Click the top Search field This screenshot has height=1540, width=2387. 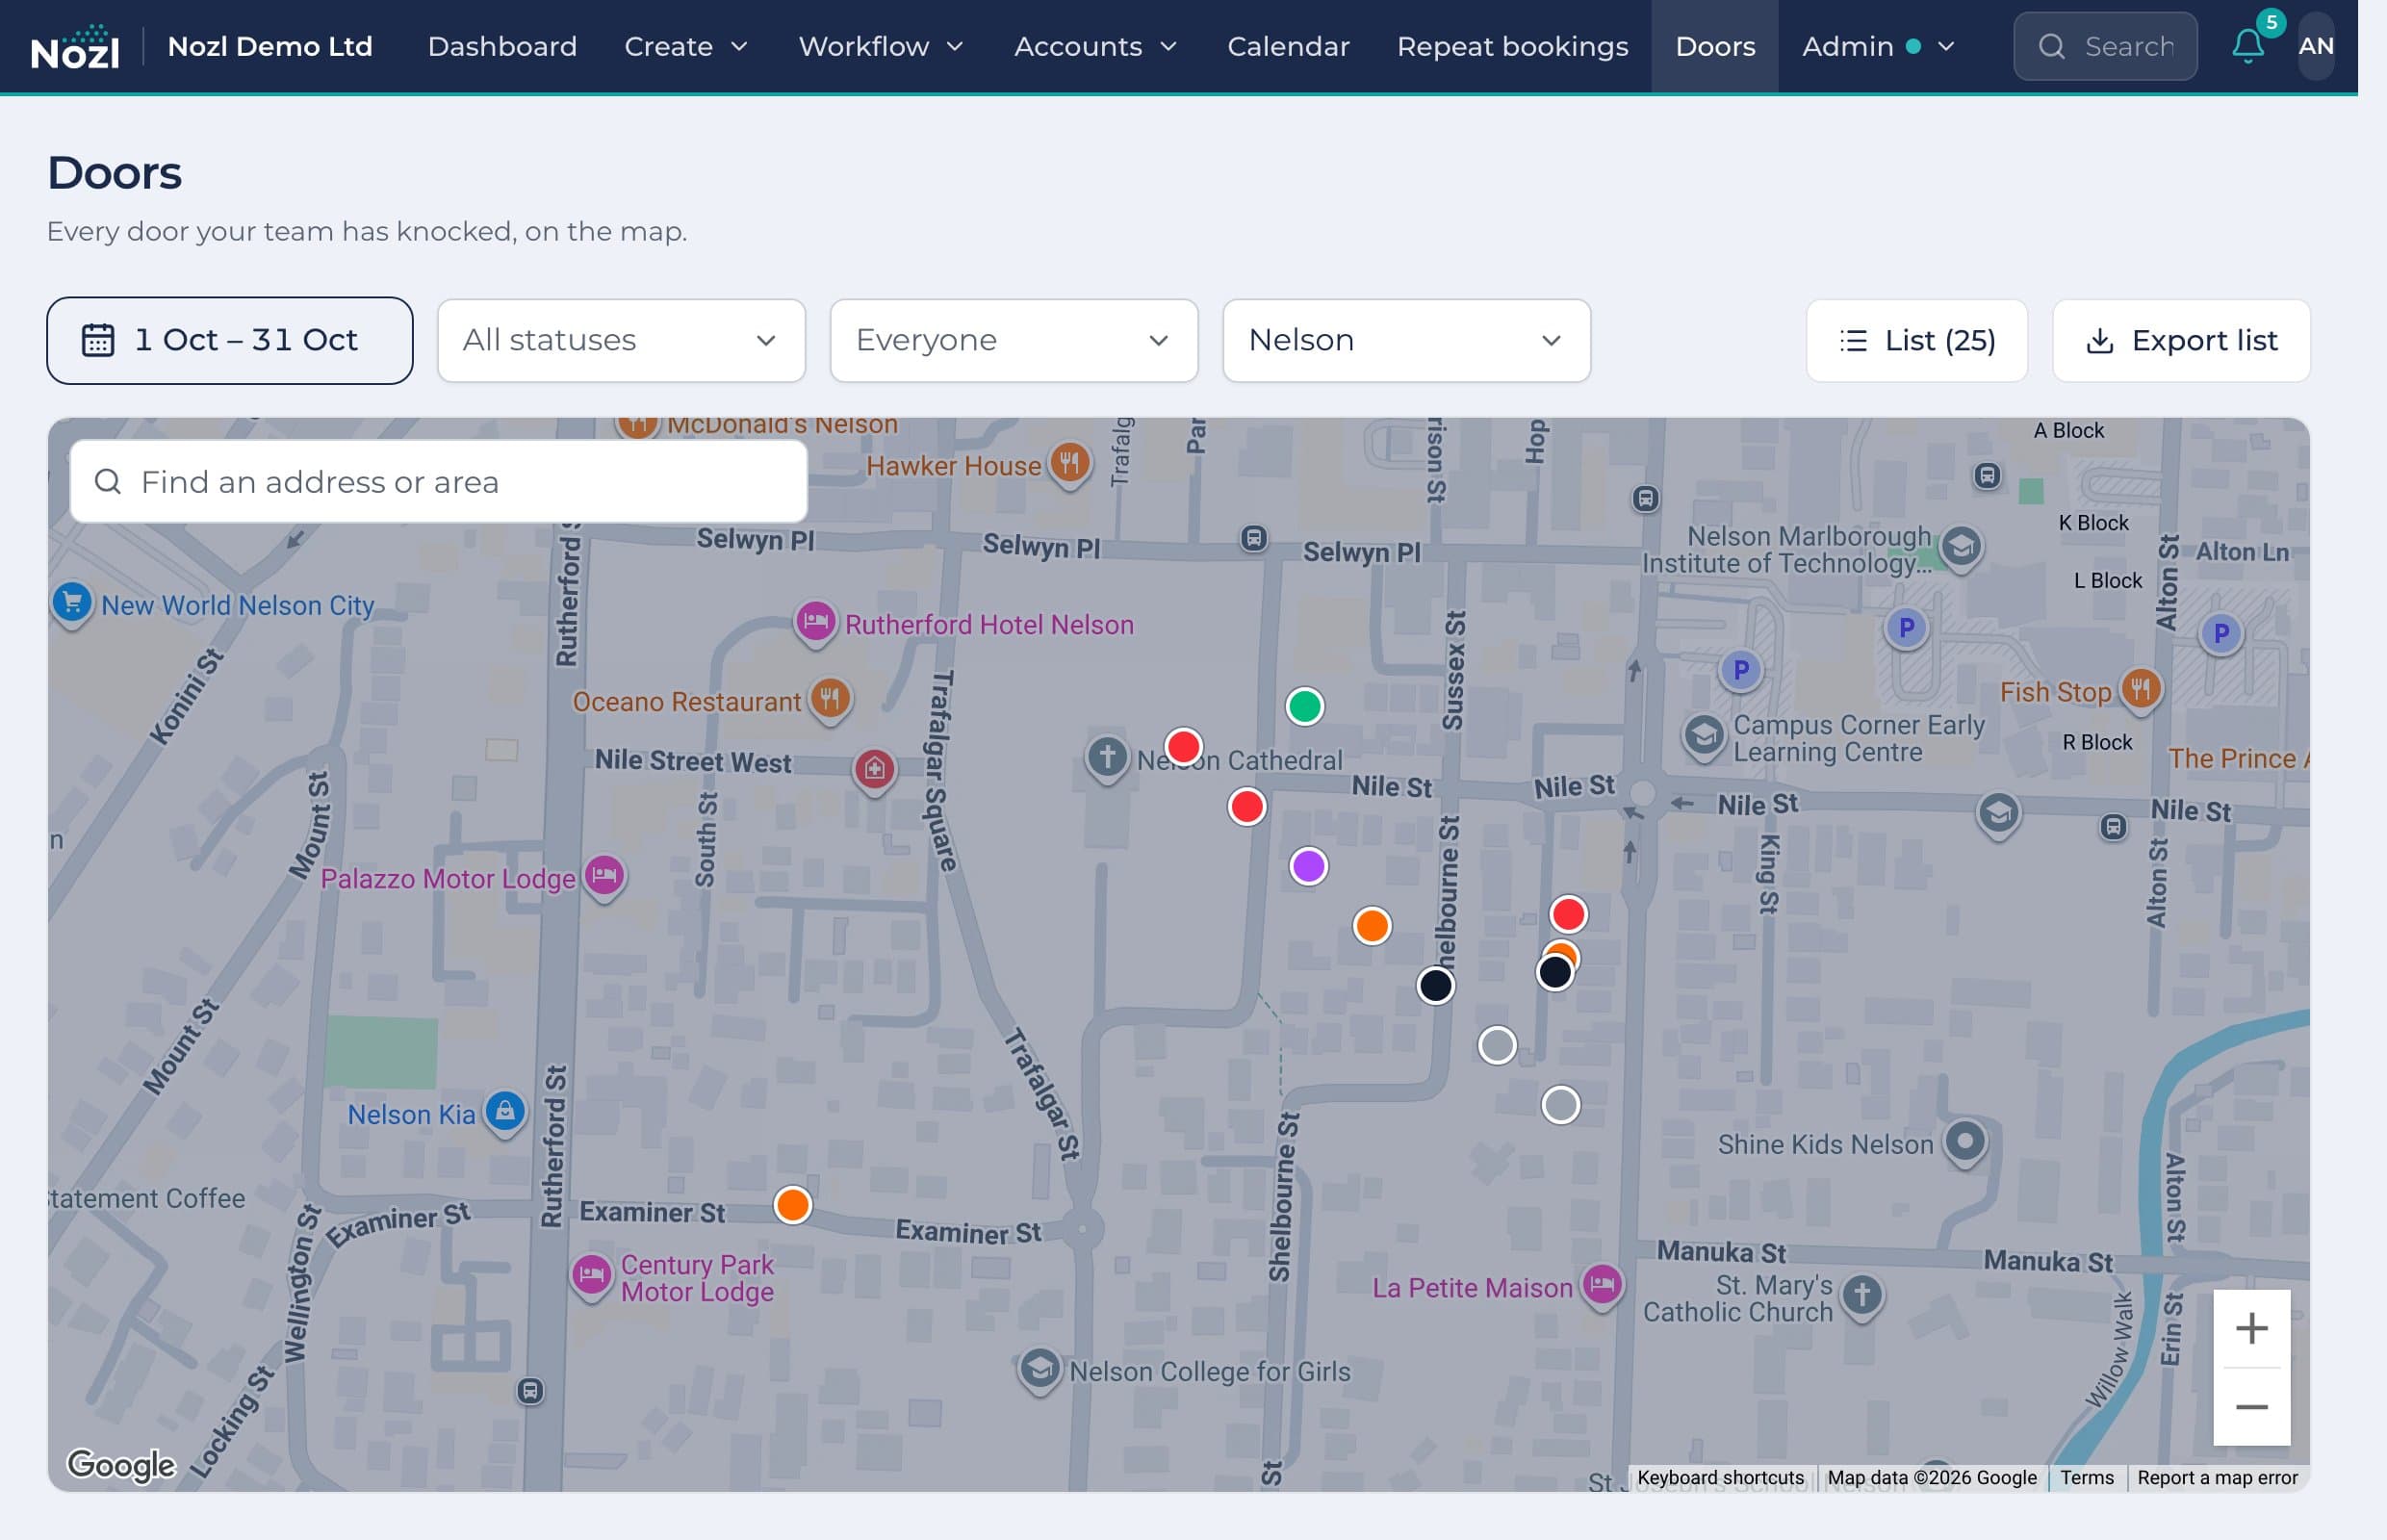pos(2104,46)
